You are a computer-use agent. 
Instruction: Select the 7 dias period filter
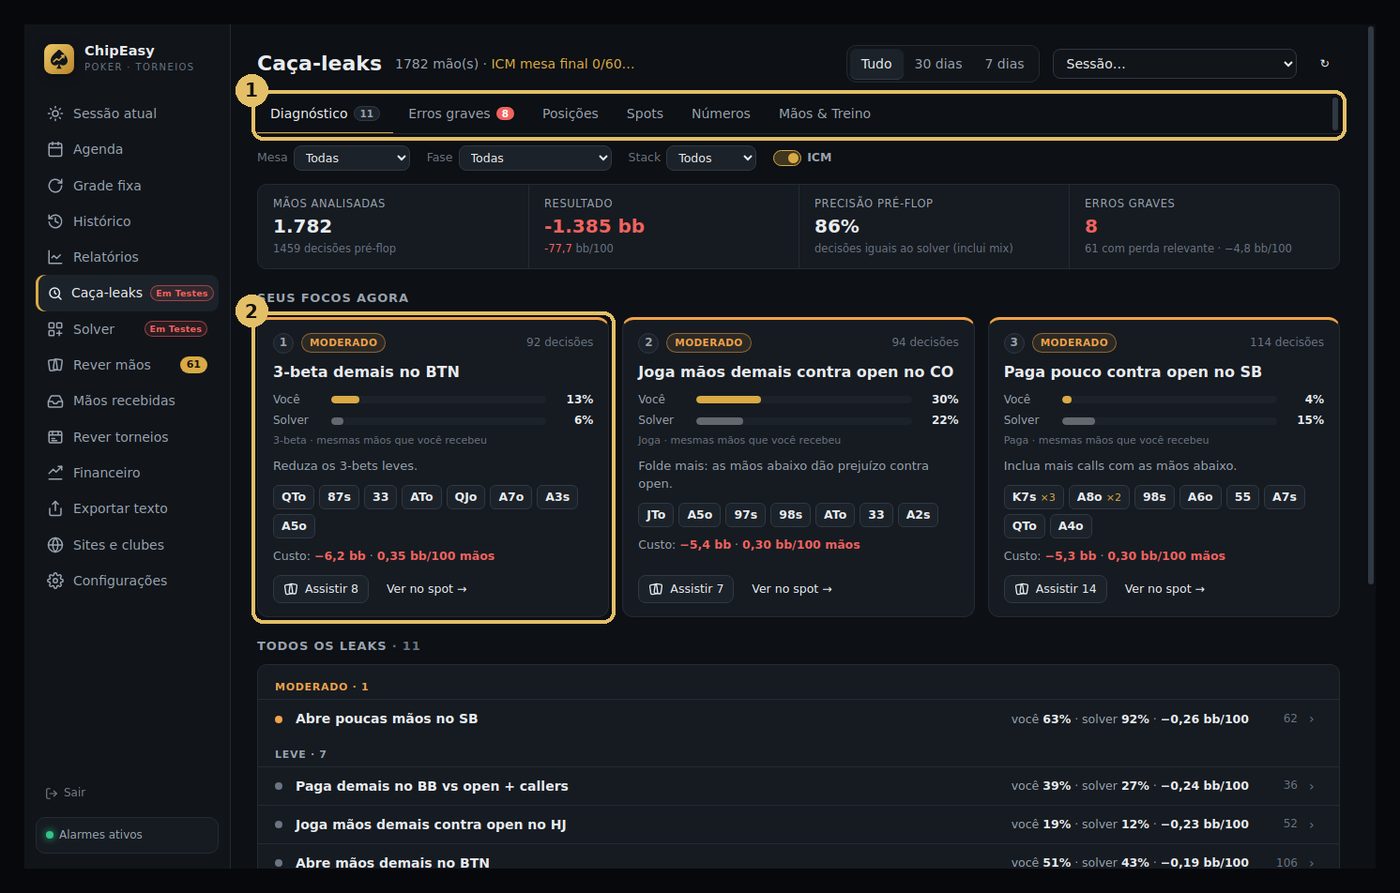click(1004, 64)
